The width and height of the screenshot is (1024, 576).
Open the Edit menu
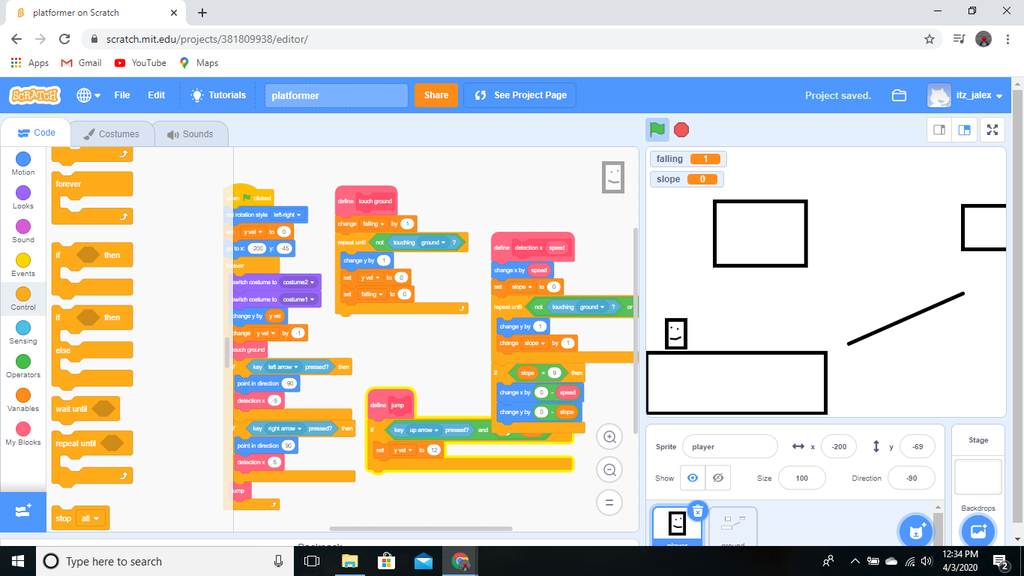(156, 95)
